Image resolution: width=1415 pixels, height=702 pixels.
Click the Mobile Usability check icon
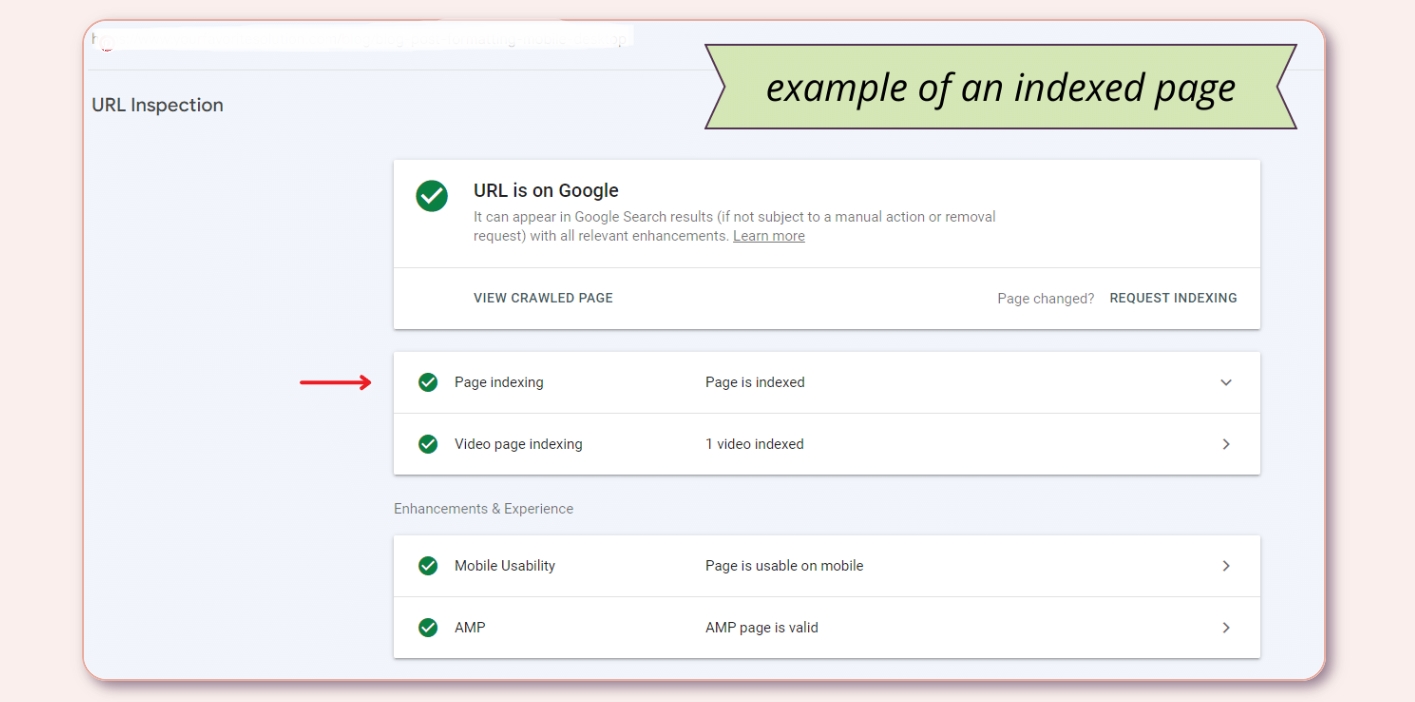coord(427,565)
